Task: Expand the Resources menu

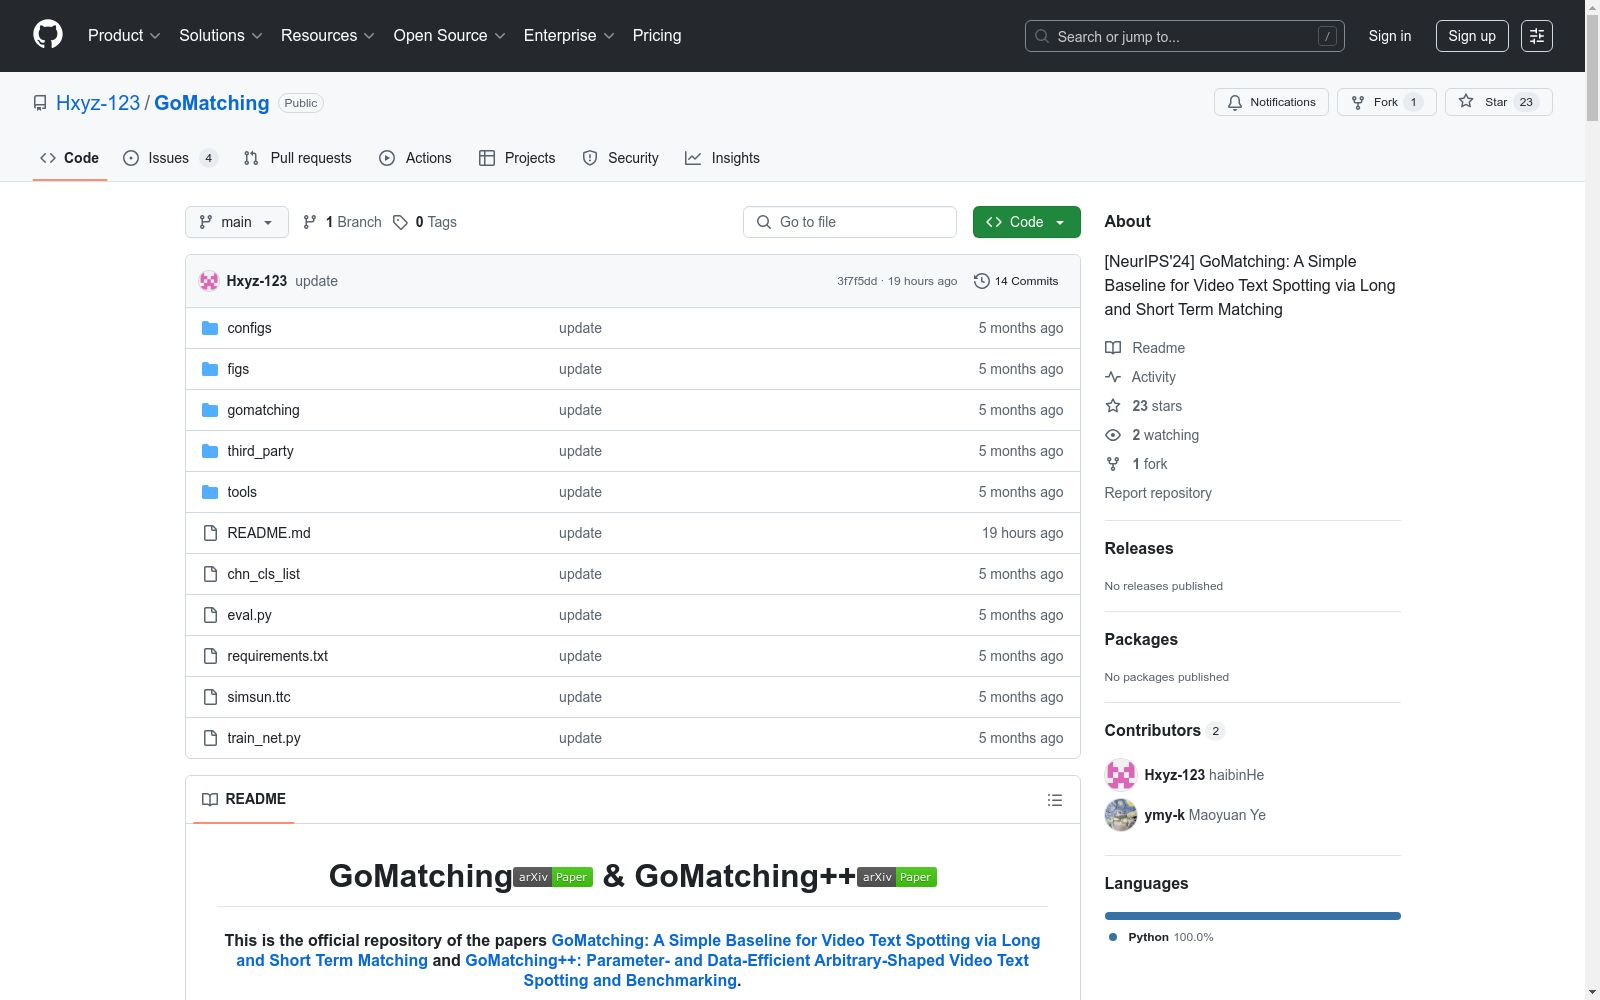Action: (328, 36)
